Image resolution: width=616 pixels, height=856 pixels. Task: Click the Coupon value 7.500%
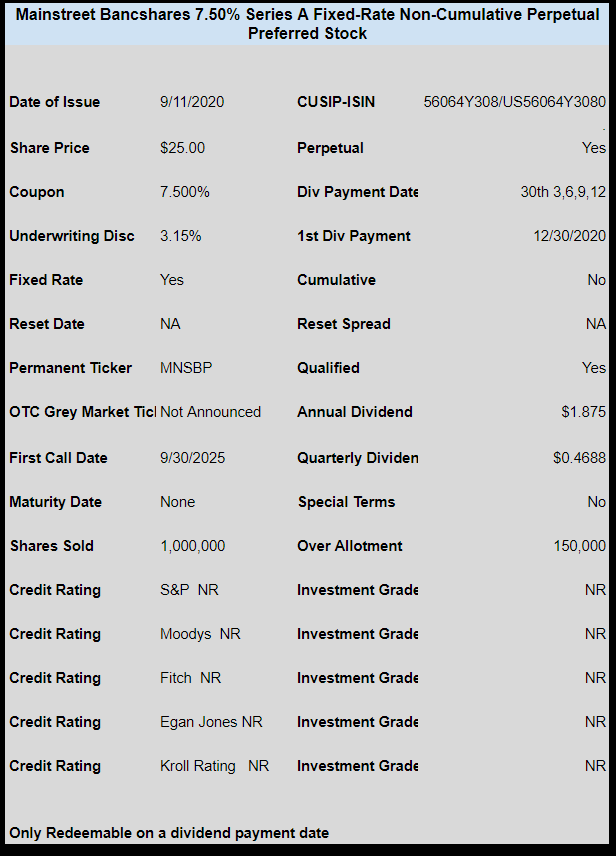pos(185,192)
